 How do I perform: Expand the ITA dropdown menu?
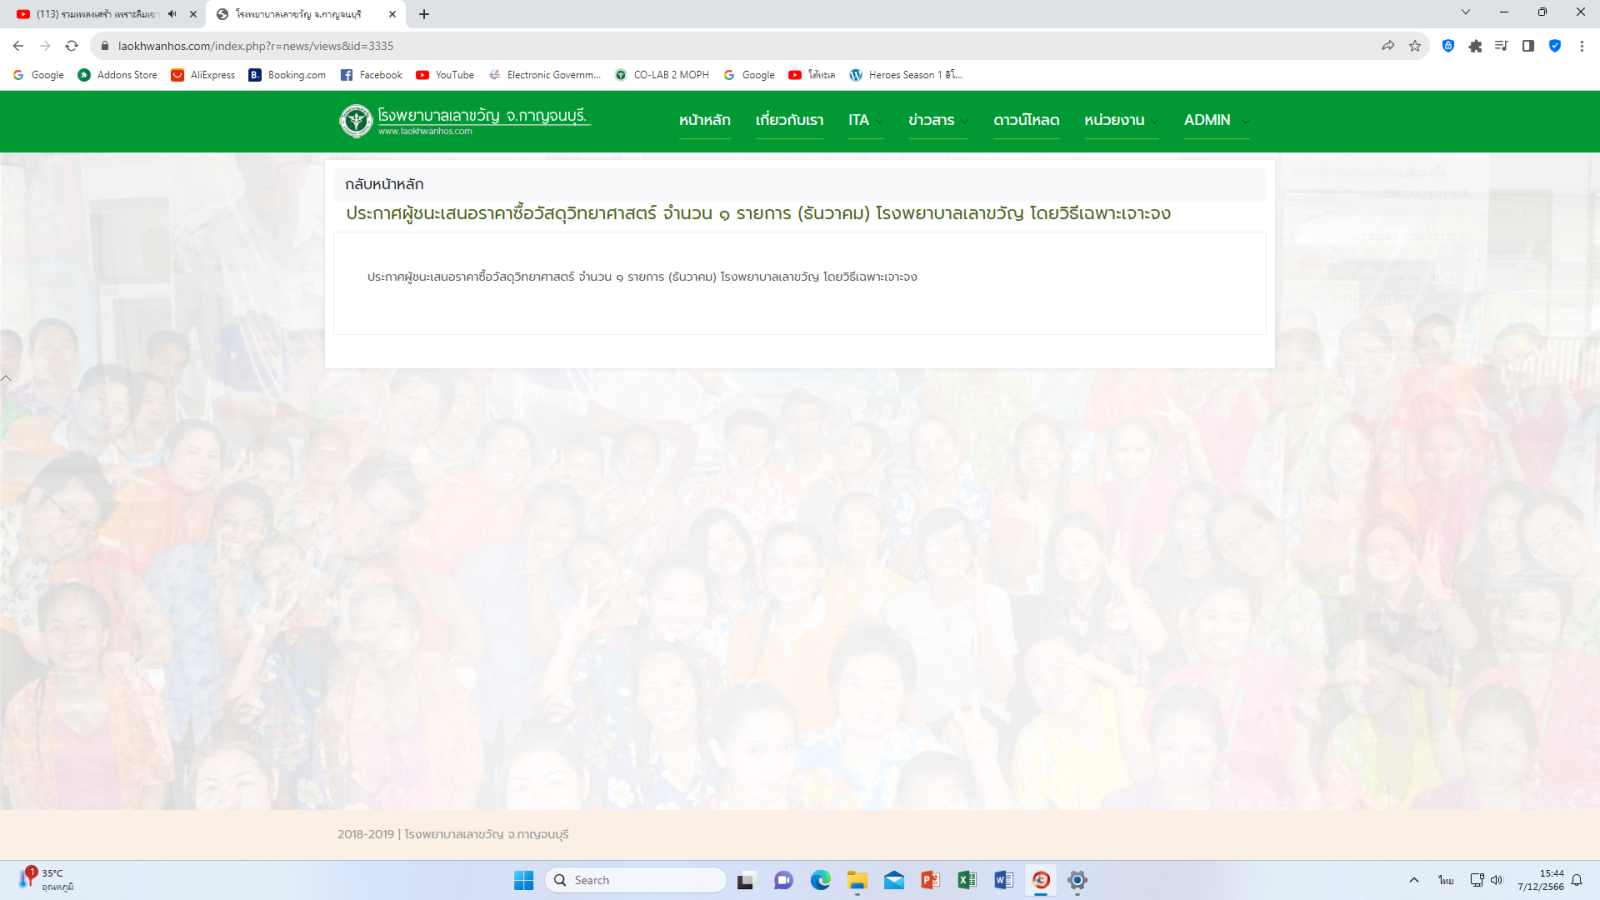point(865,120)
